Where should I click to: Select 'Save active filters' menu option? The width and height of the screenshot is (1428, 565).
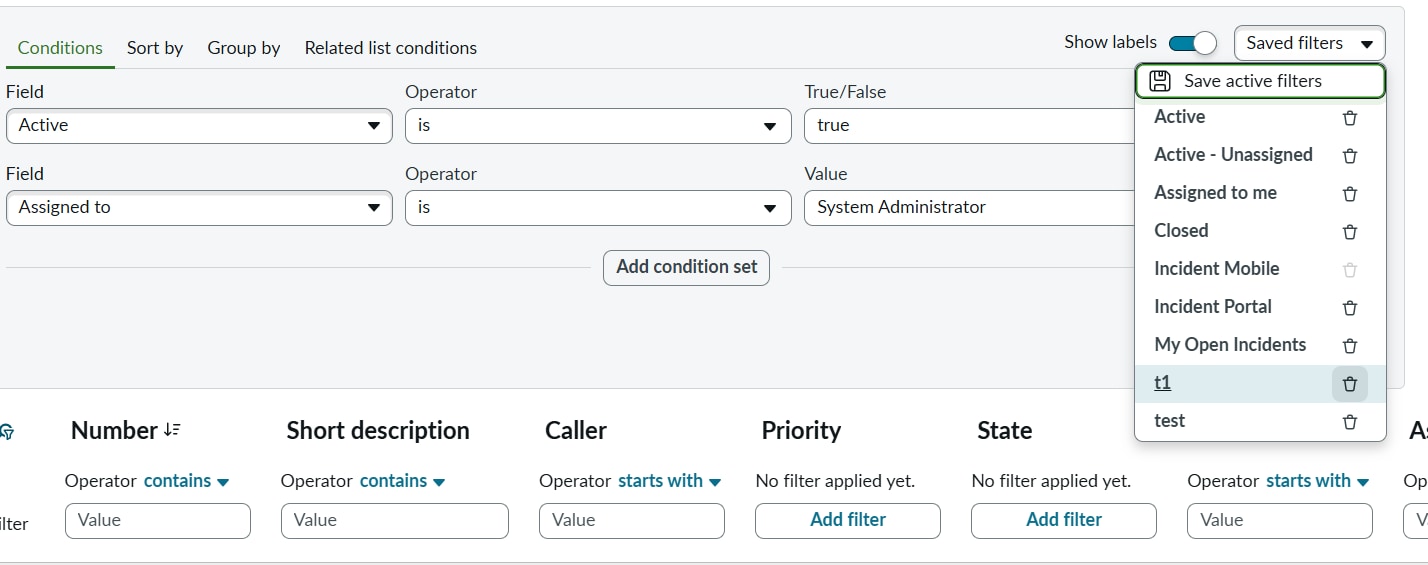pyautogui.click(x=1259, y=81)
